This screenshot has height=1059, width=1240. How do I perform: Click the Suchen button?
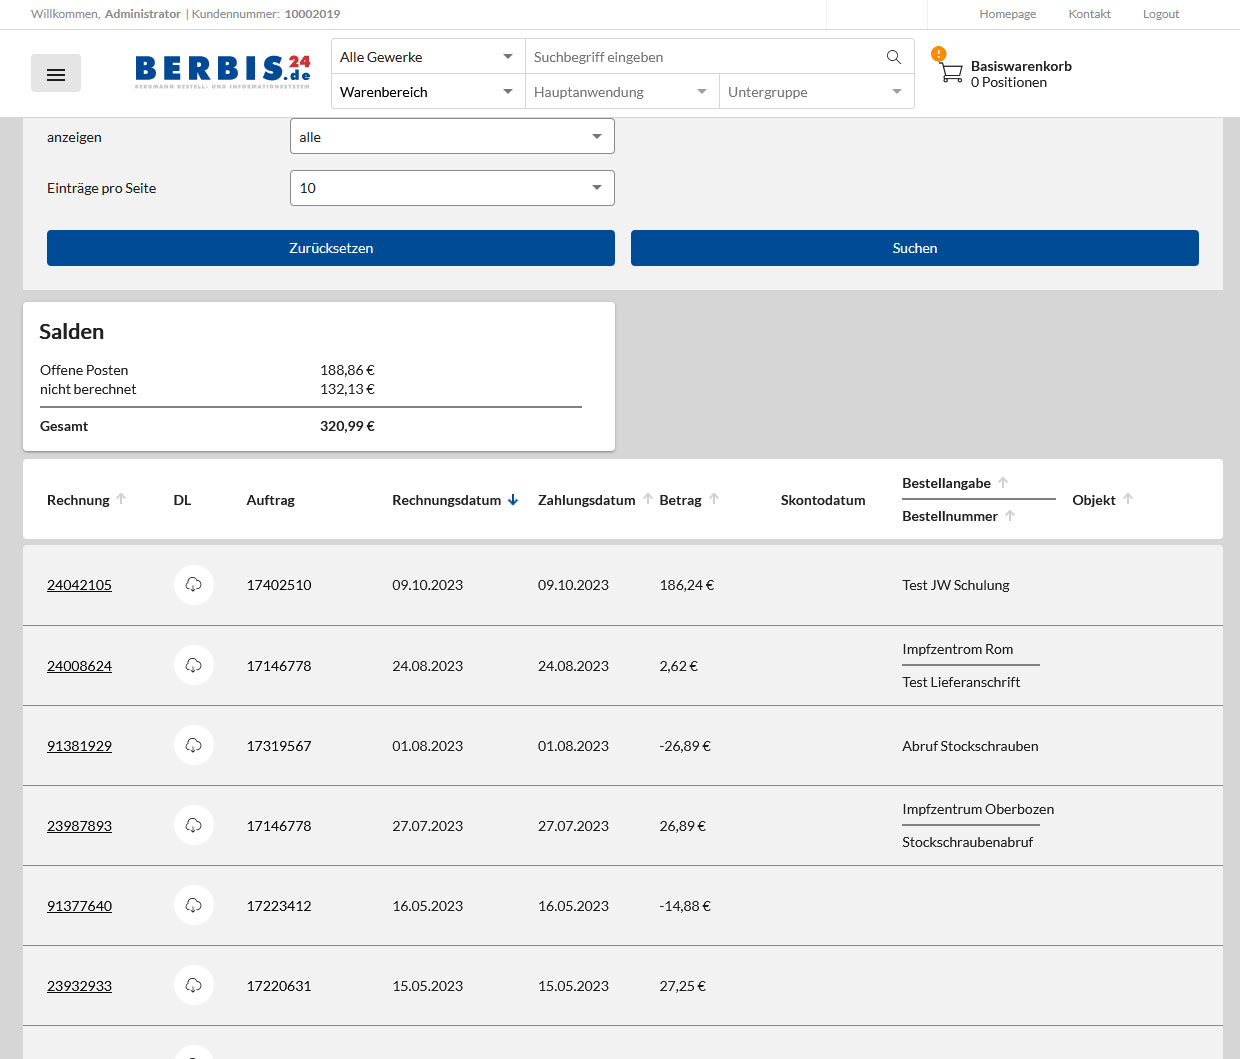click(x=915, y=248)
